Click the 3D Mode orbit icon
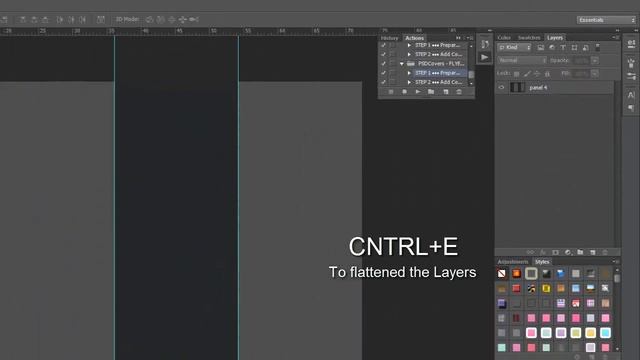Image resolution: width=640 pixels, height=360 pixels. pyautogui.click(x=149, y=19)
